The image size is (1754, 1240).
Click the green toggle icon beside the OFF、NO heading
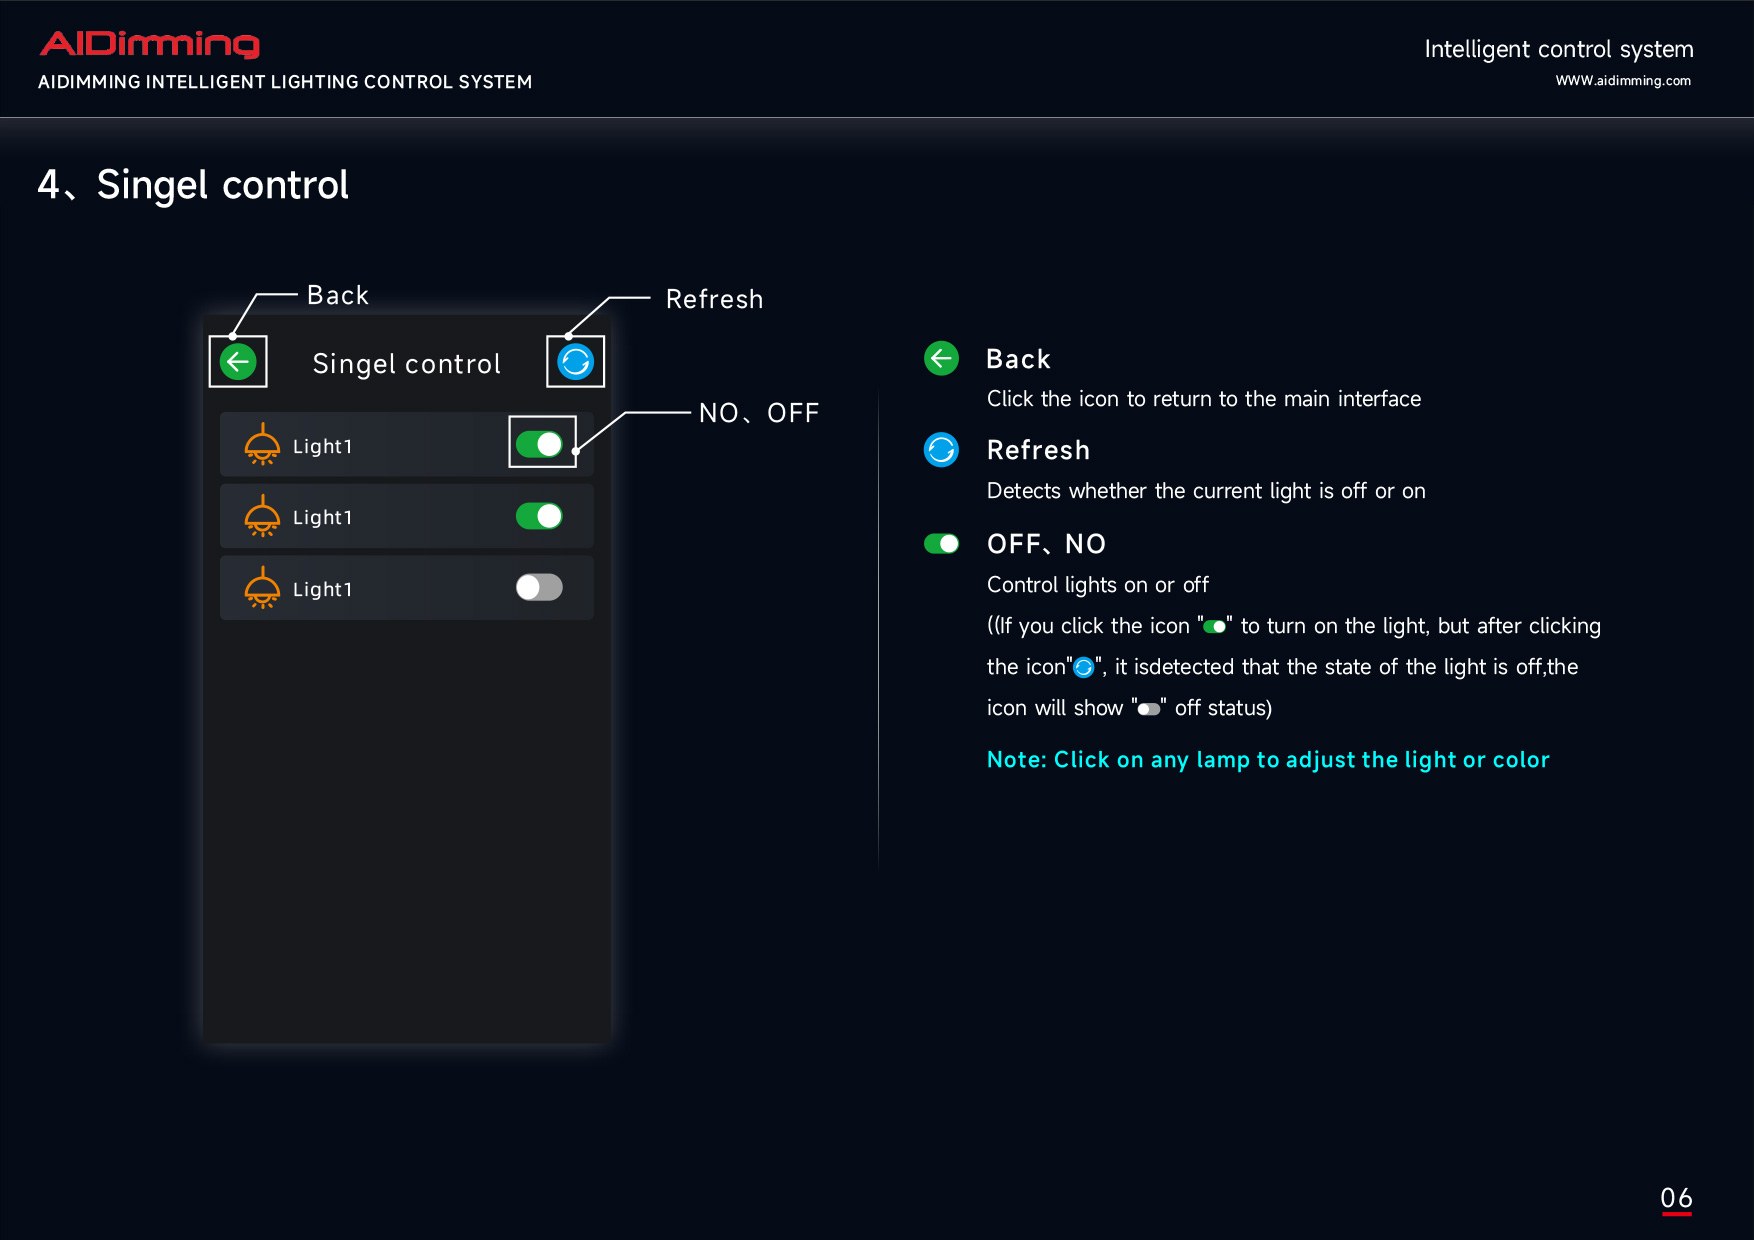[941, 544]
